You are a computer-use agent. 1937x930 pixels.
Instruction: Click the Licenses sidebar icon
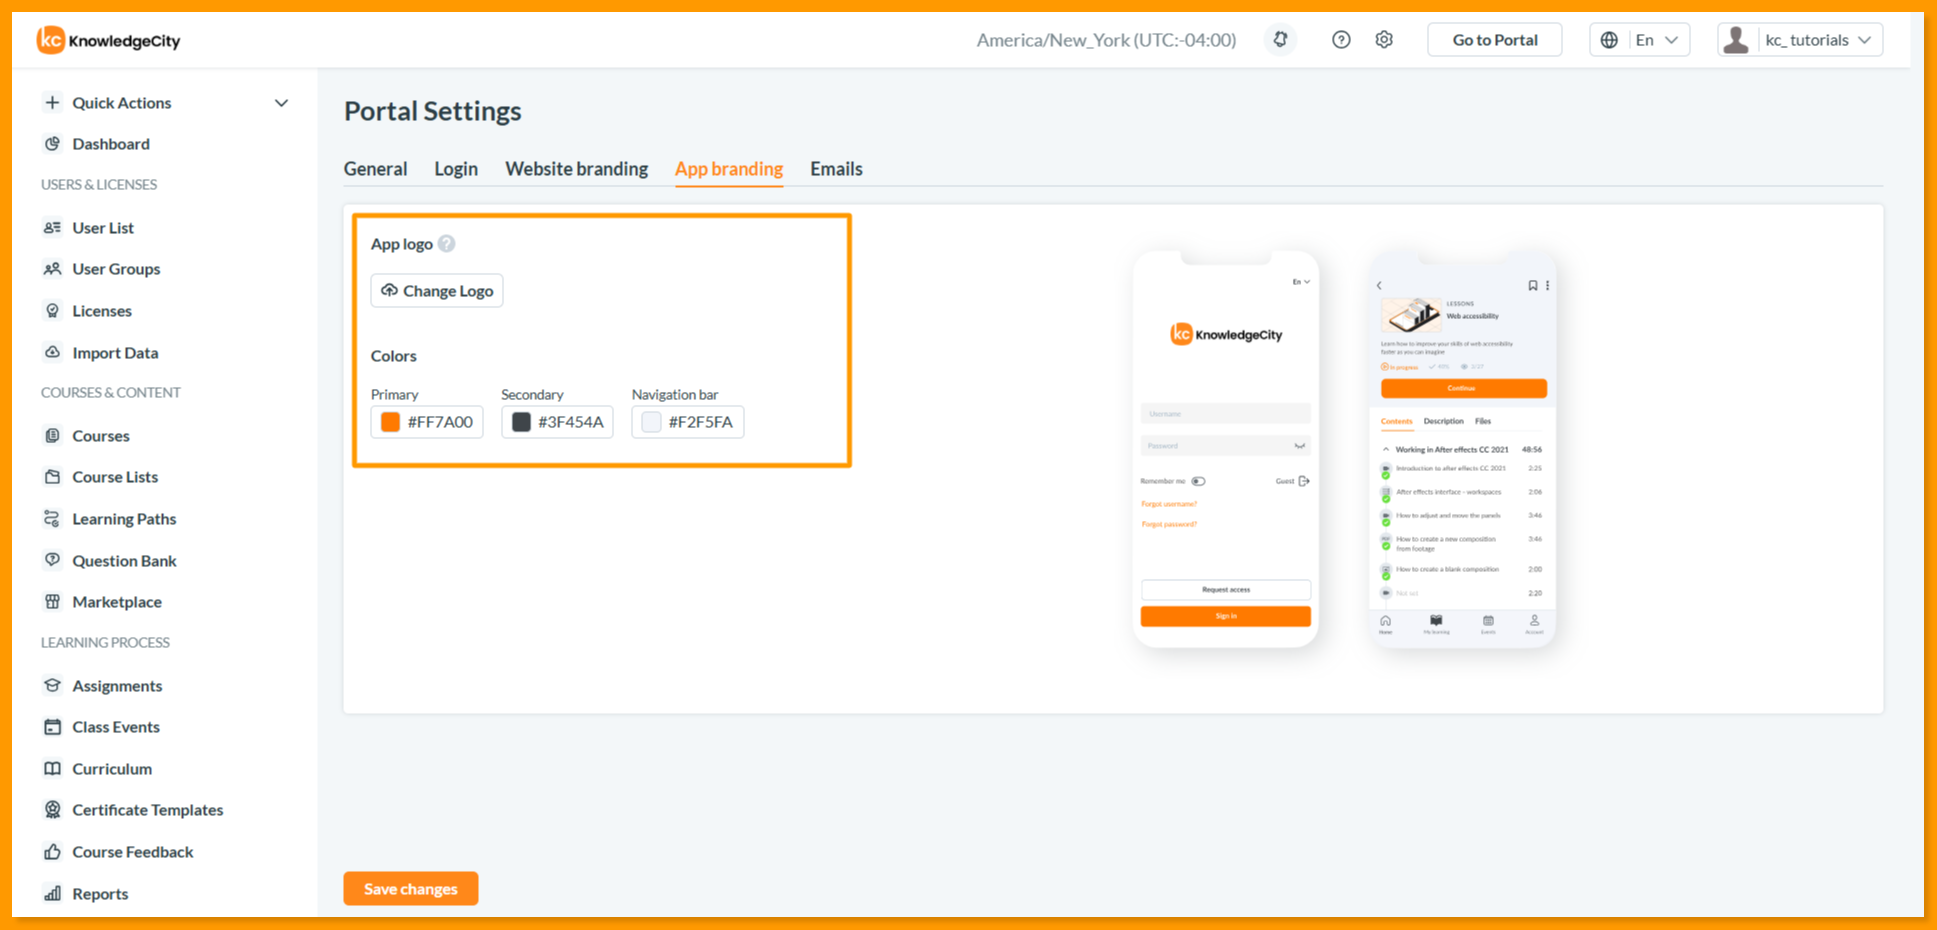pyautogui.click(x=52, y=311)
